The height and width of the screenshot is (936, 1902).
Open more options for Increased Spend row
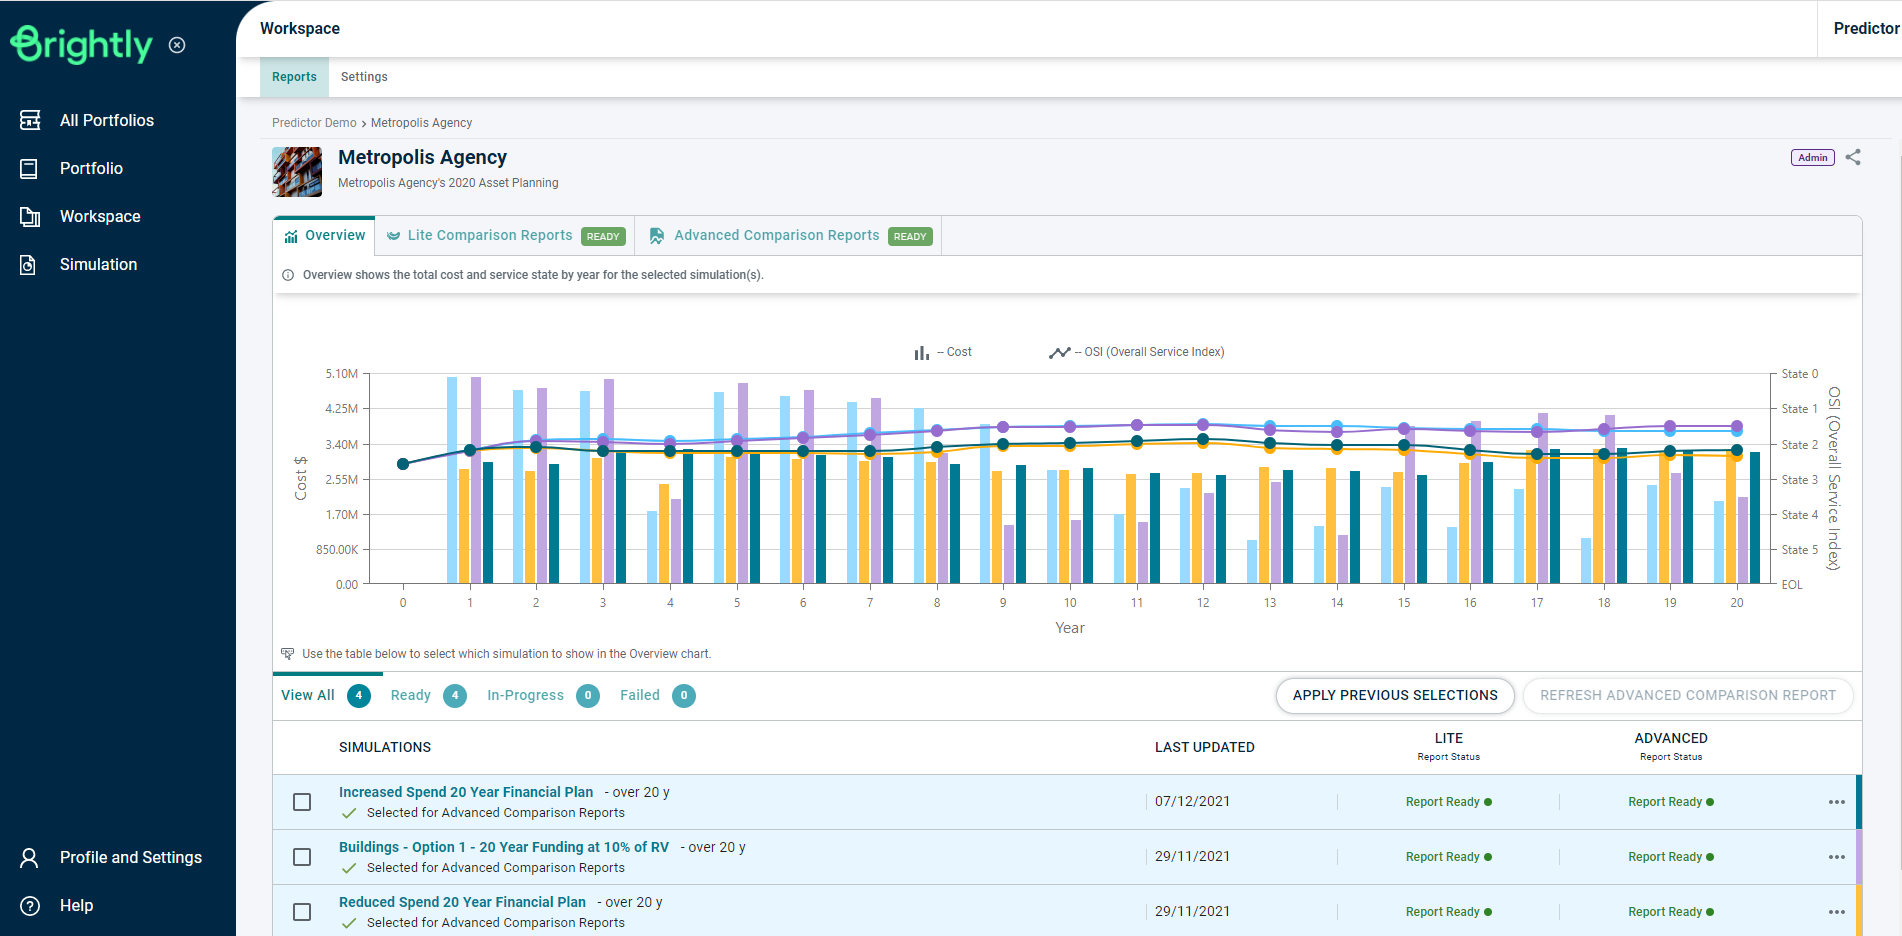coord(1836,802)
